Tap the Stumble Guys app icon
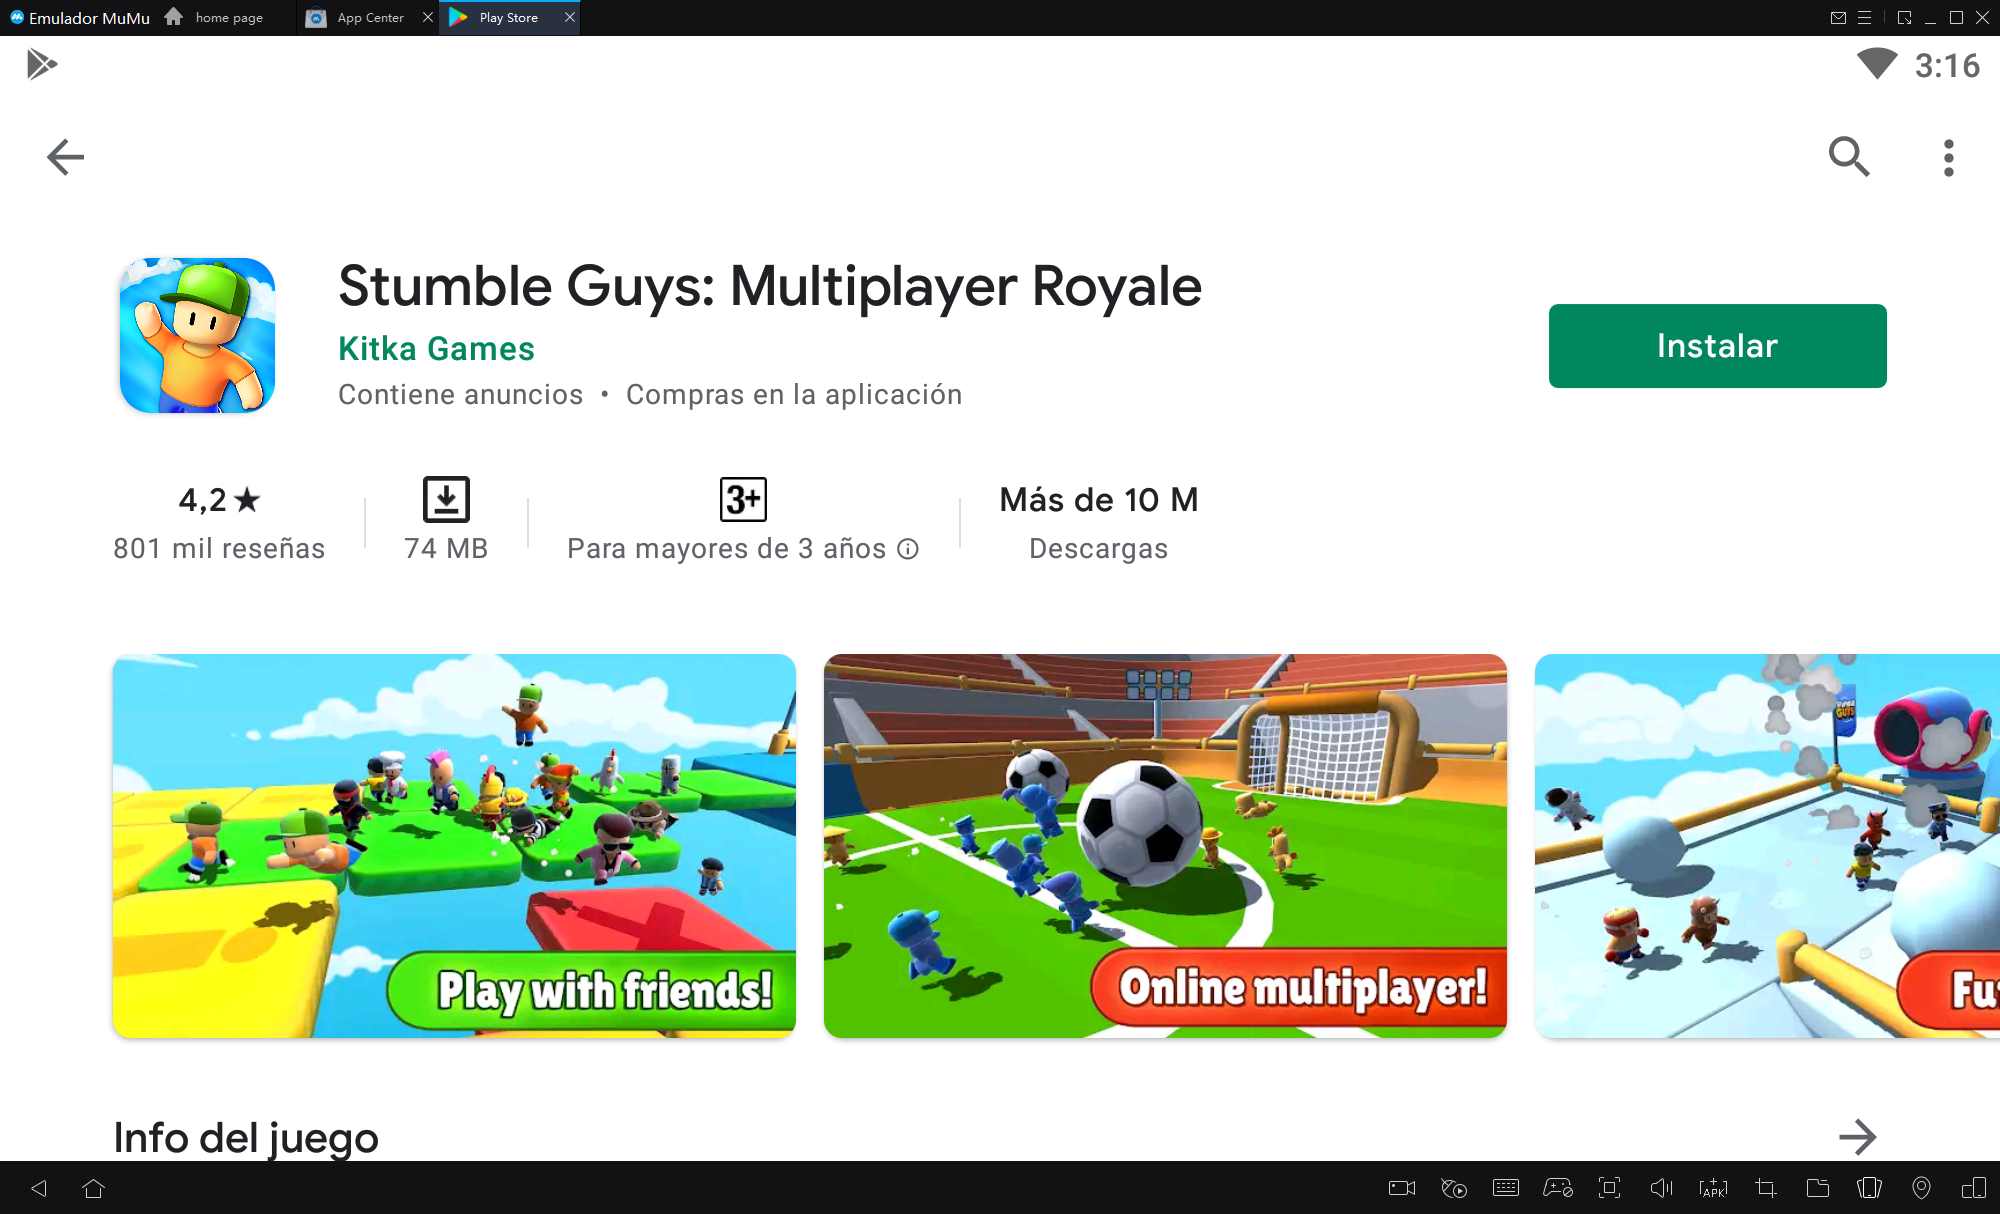Image resolution: width=2000 pixels, height=1214 pixels. pos(197,335)
